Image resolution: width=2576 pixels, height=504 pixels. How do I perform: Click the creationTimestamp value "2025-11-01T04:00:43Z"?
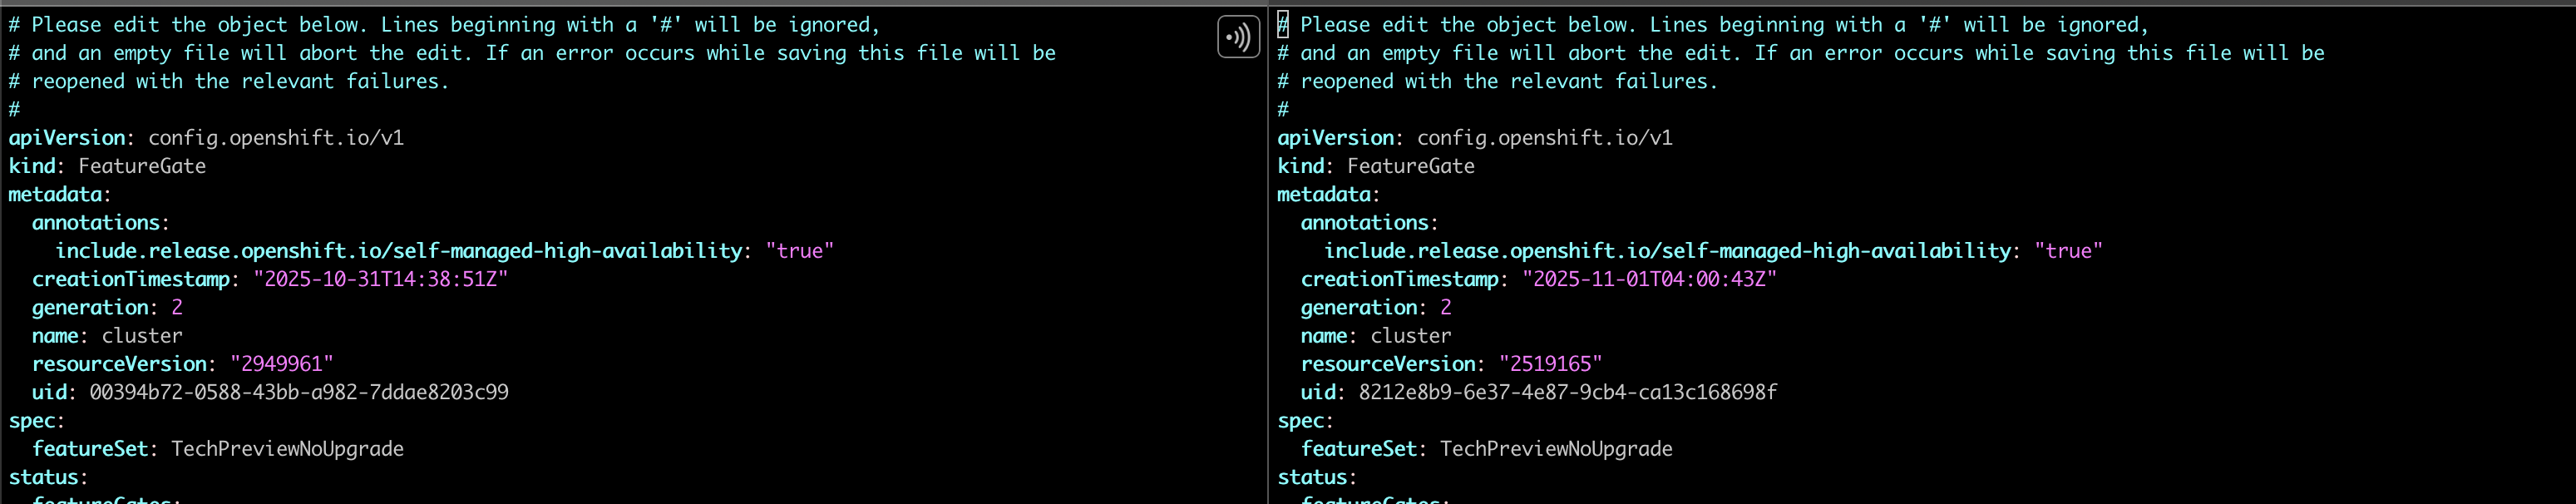[1649, 280]
